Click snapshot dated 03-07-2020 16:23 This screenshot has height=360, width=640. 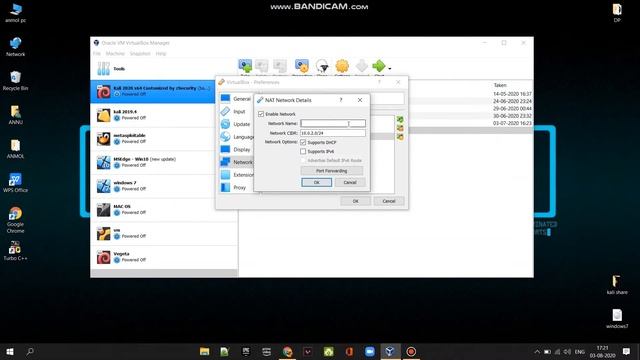[x=512, y=123]
